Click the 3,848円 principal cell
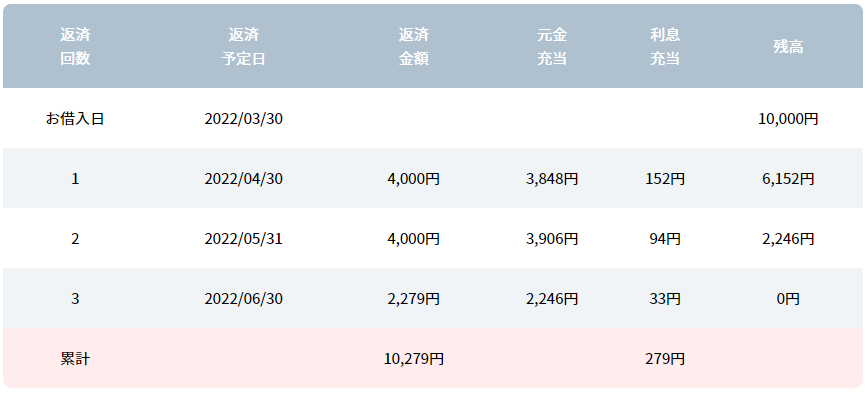The height and width of the screenshot is (393, 868). click(552, 179)
